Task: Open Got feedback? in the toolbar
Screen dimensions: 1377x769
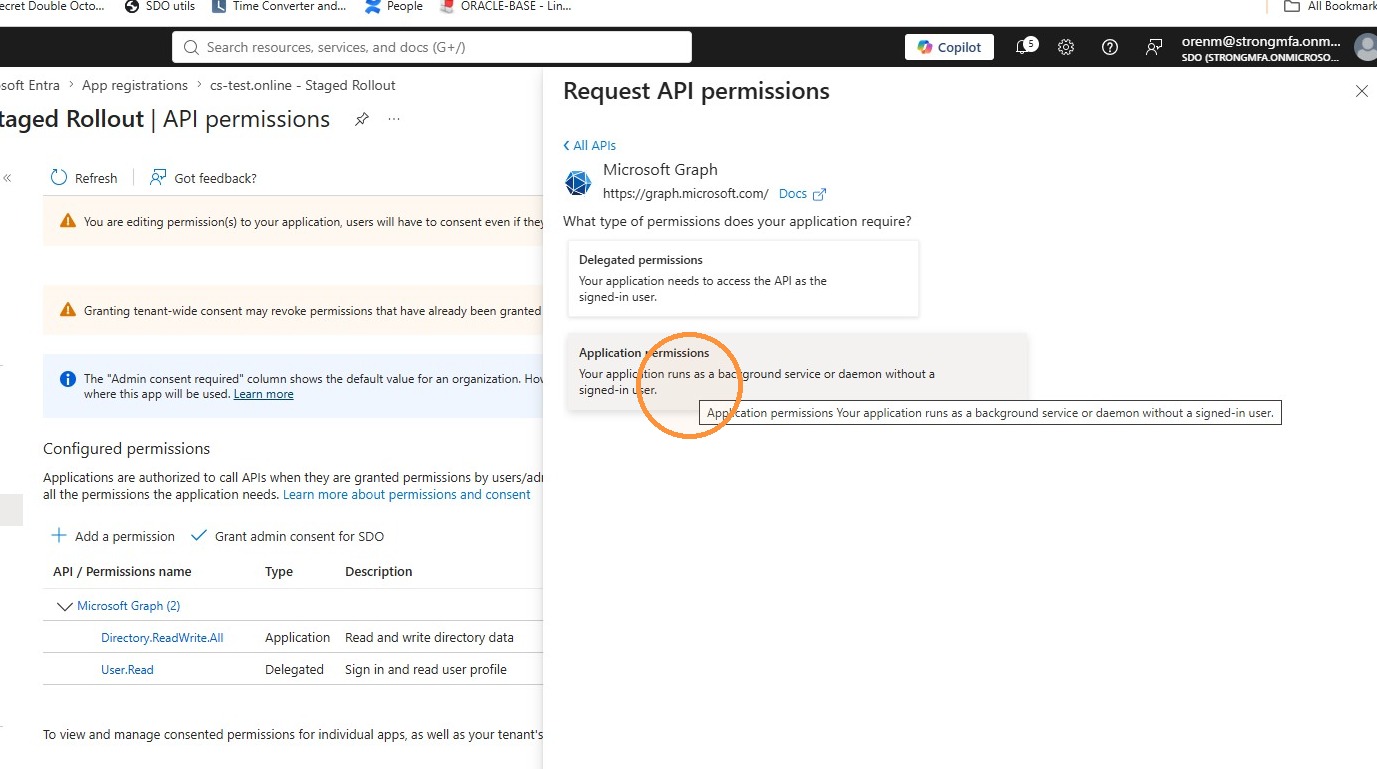Action: tap(203, 178)
